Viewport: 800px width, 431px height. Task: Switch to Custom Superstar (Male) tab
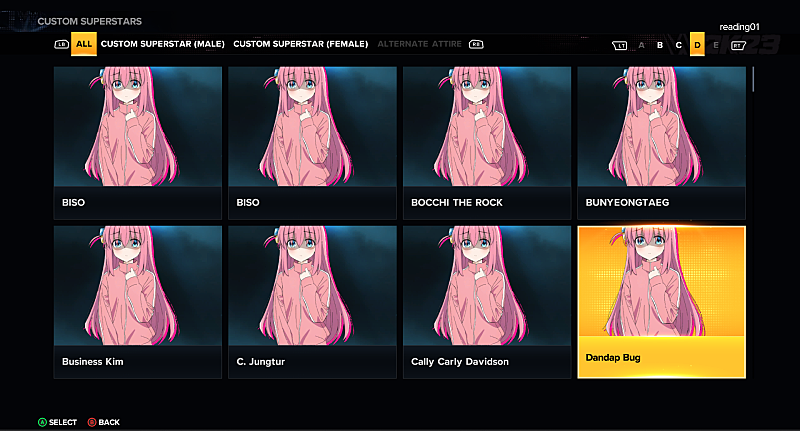click(x=163, y=44)
